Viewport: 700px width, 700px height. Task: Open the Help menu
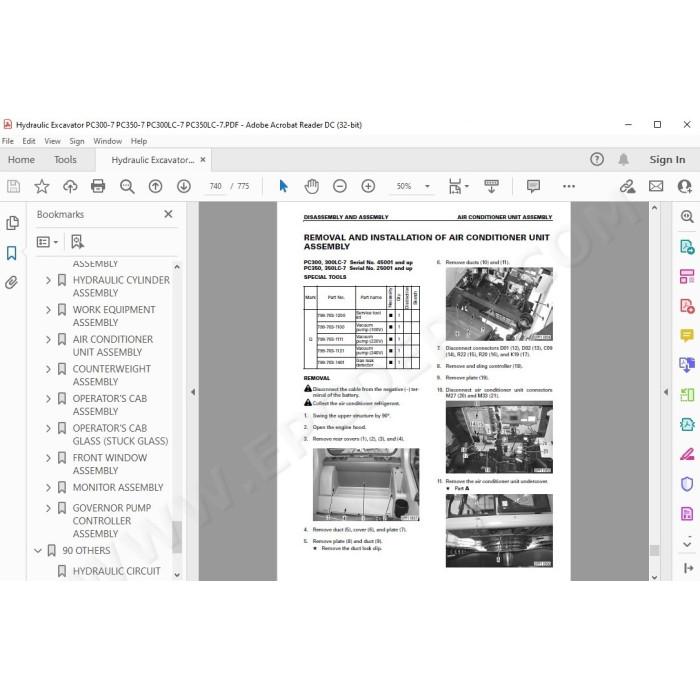pos(139,141)
